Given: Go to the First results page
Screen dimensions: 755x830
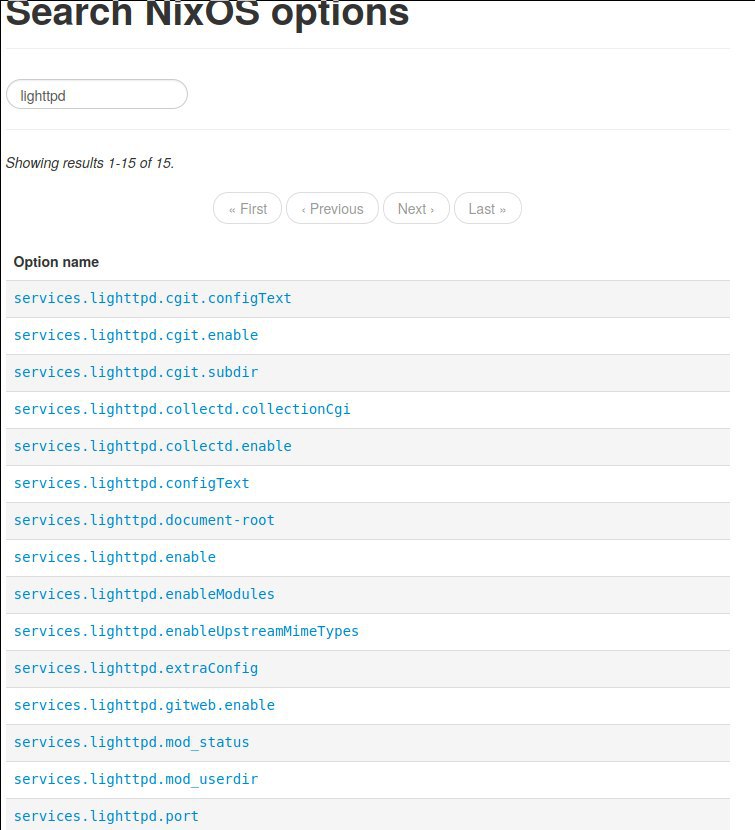Looking at the screenshot, I should (x=247, y=209).
